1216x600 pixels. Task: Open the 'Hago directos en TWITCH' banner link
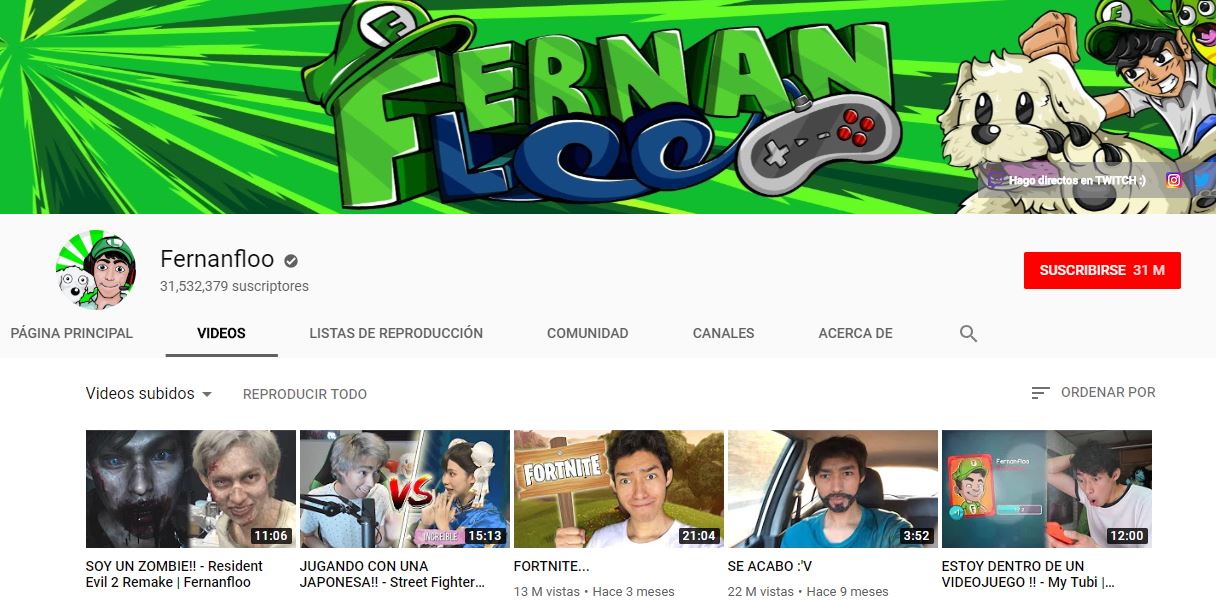[x=1065, y=180]
